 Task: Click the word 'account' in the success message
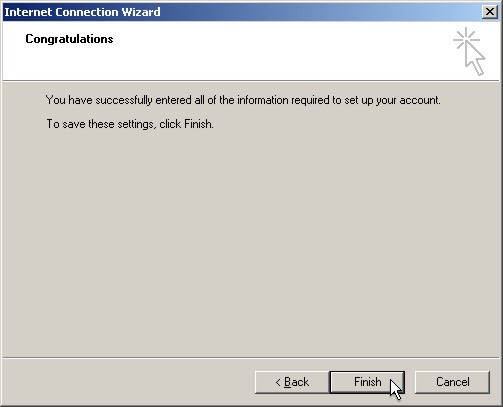click(420, 100)
